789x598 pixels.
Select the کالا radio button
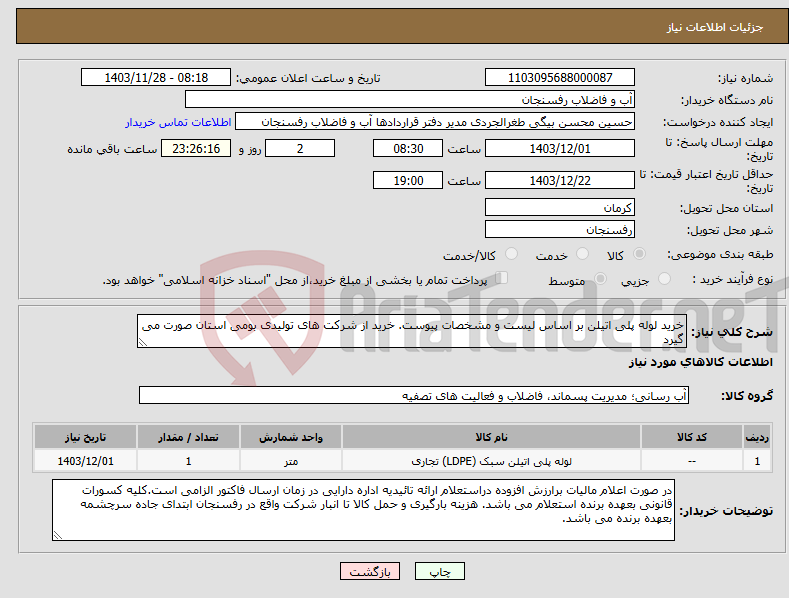(x=639, y=254)
